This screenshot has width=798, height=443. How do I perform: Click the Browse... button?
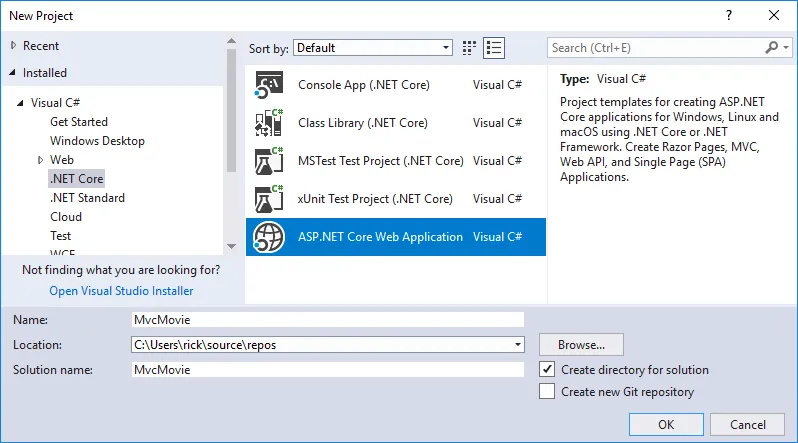581,345
